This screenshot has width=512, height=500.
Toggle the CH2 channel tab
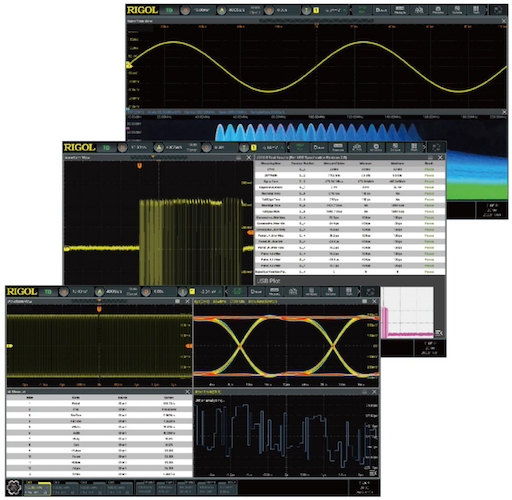[x=64, y=488]
